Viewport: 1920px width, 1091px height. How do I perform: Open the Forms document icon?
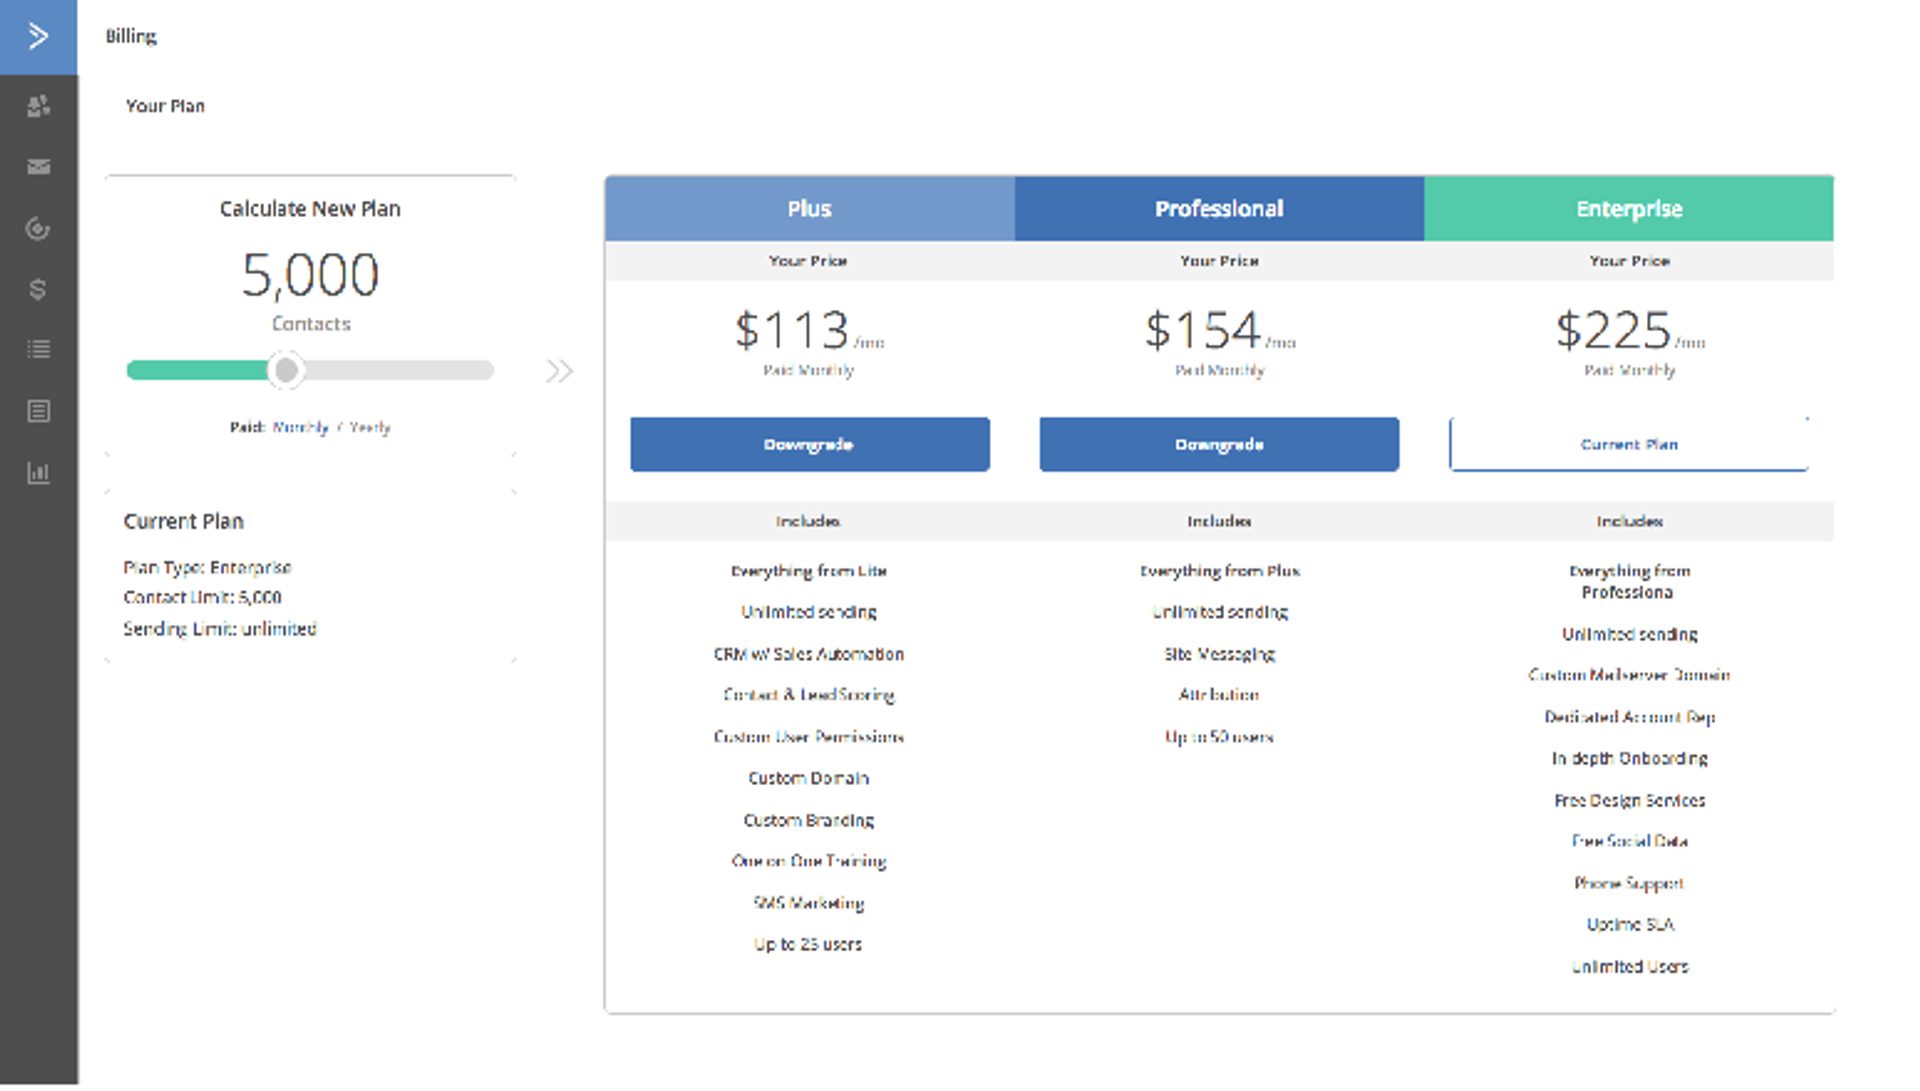click(38, 412)
